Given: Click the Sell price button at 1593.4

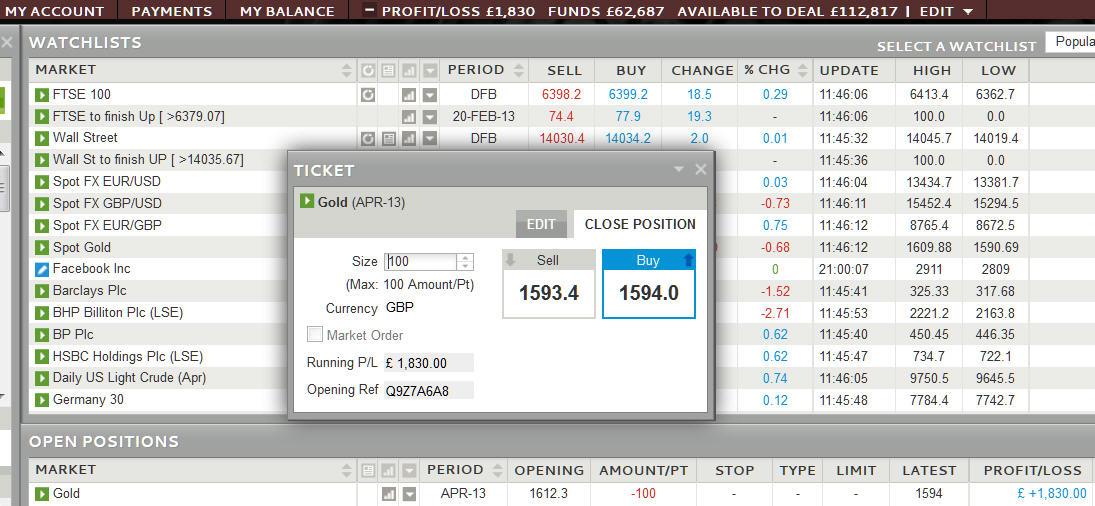Looking at the screenshot, I should pos(548,284).
